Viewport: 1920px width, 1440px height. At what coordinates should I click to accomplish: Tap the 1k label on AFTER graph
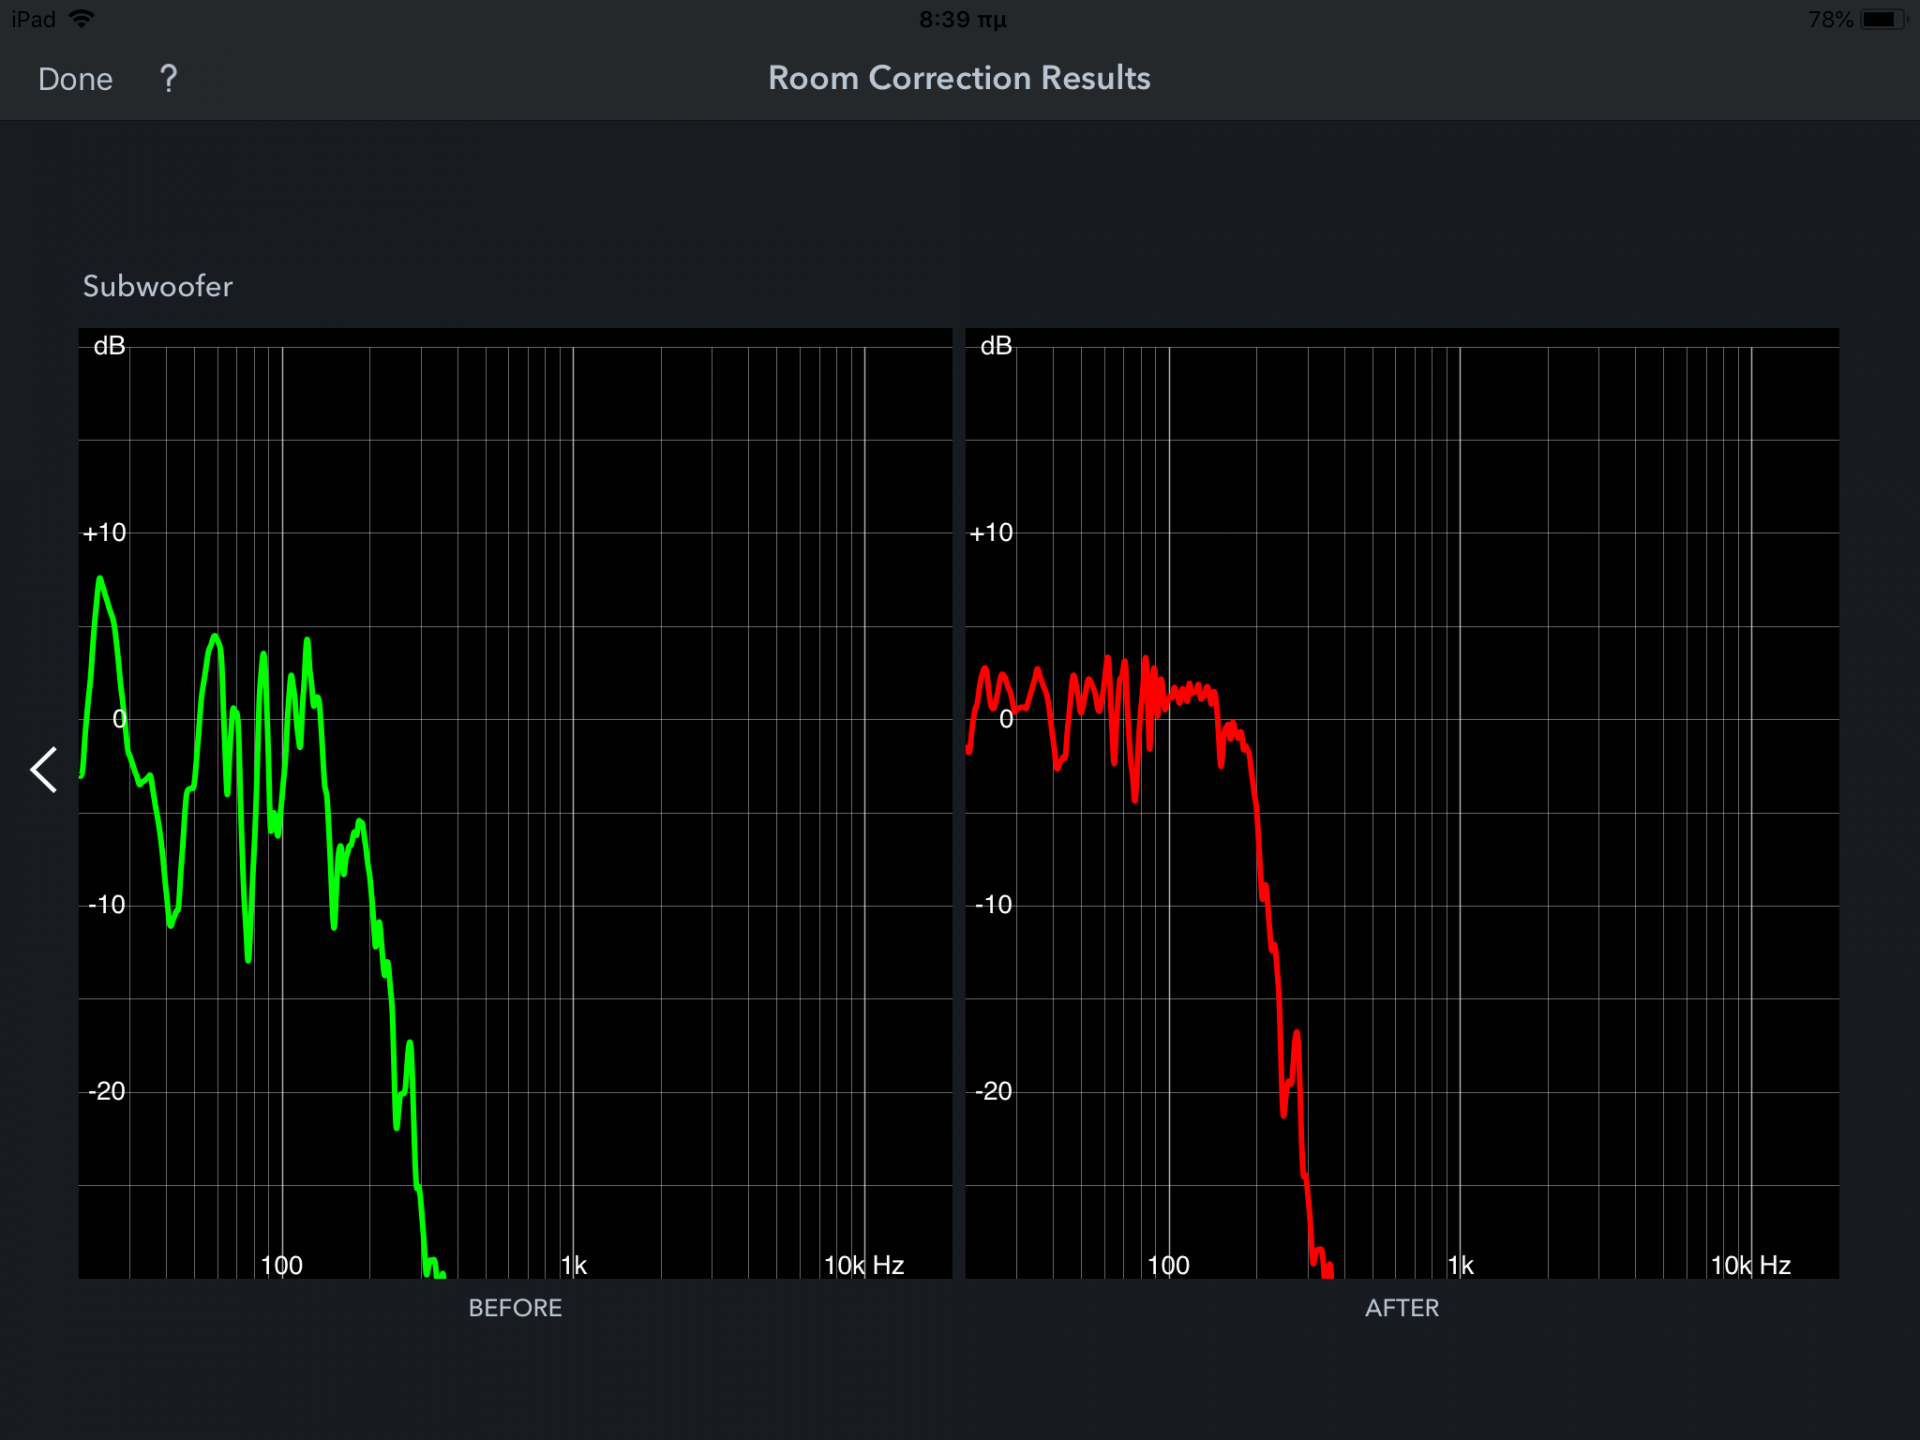1460,1265
